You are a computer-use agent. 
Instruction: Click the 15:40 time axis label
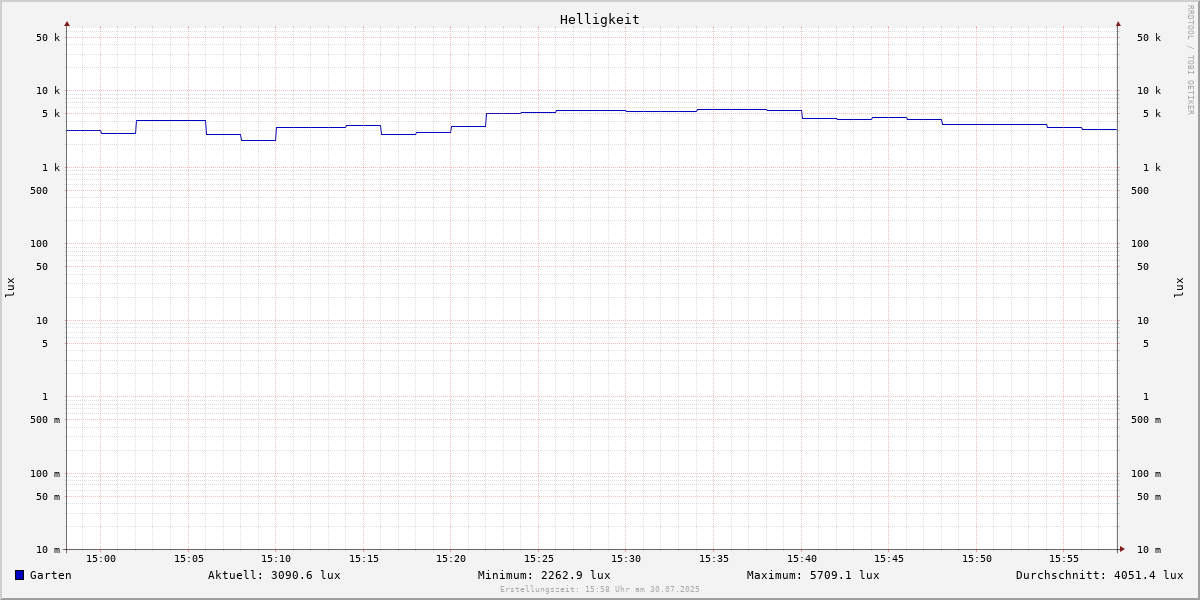pos(801,559)
